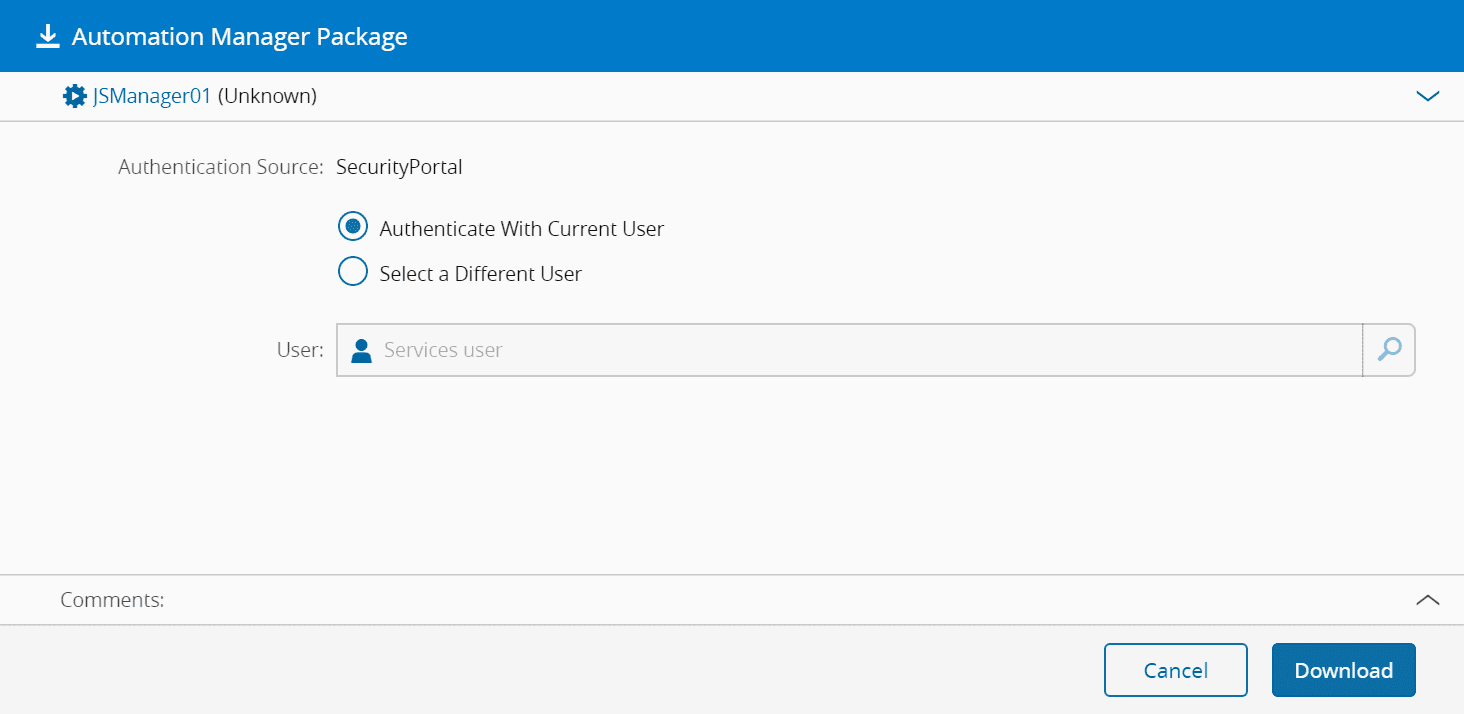The width and height of the screenshot is (1464, 714).
Task: Click the 'Authentication Source:' label
Action: (220, 167)
